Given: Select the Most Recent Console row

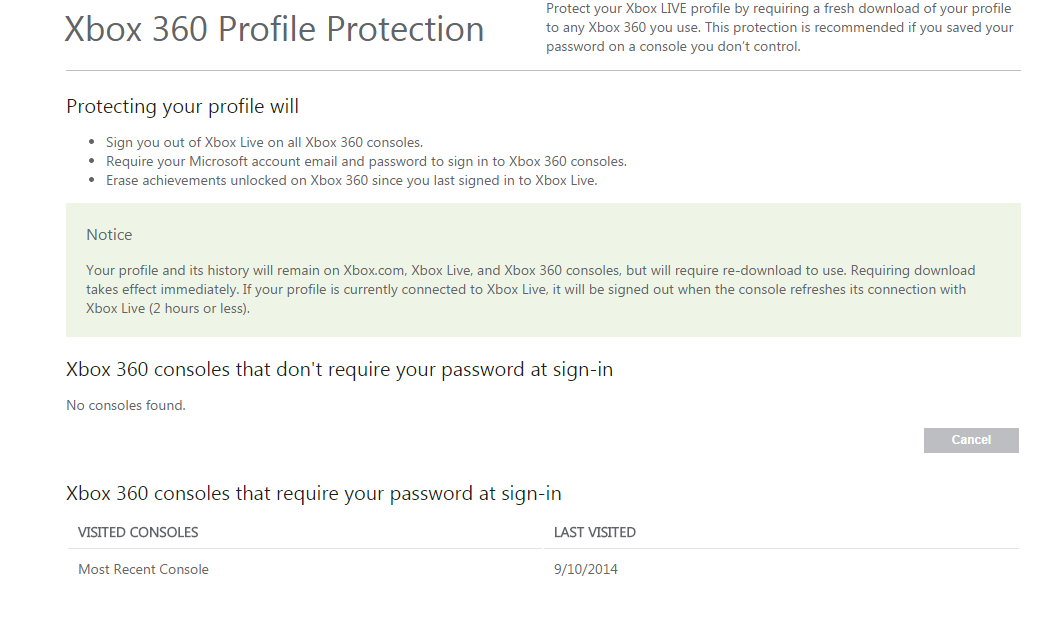Looking at the screenshot, I should coord(143,569).
